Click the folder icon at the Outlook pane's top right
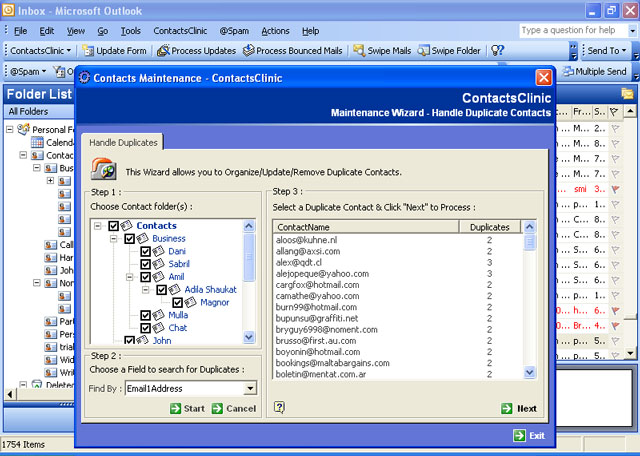This screenshot has height=456, width=640. (x=627, y=94)
